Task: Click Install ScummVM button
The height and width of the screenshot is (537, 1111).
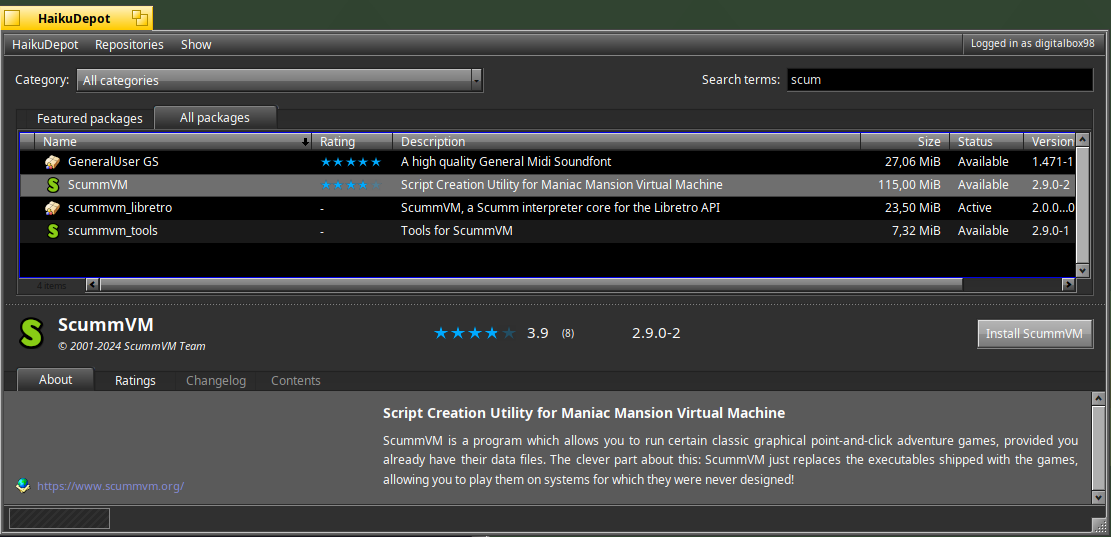Action: [1034, 334]
